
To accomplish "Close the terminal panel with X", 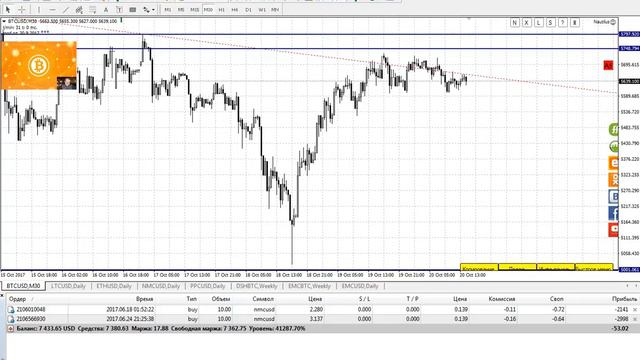I will [x=2, y=295].
